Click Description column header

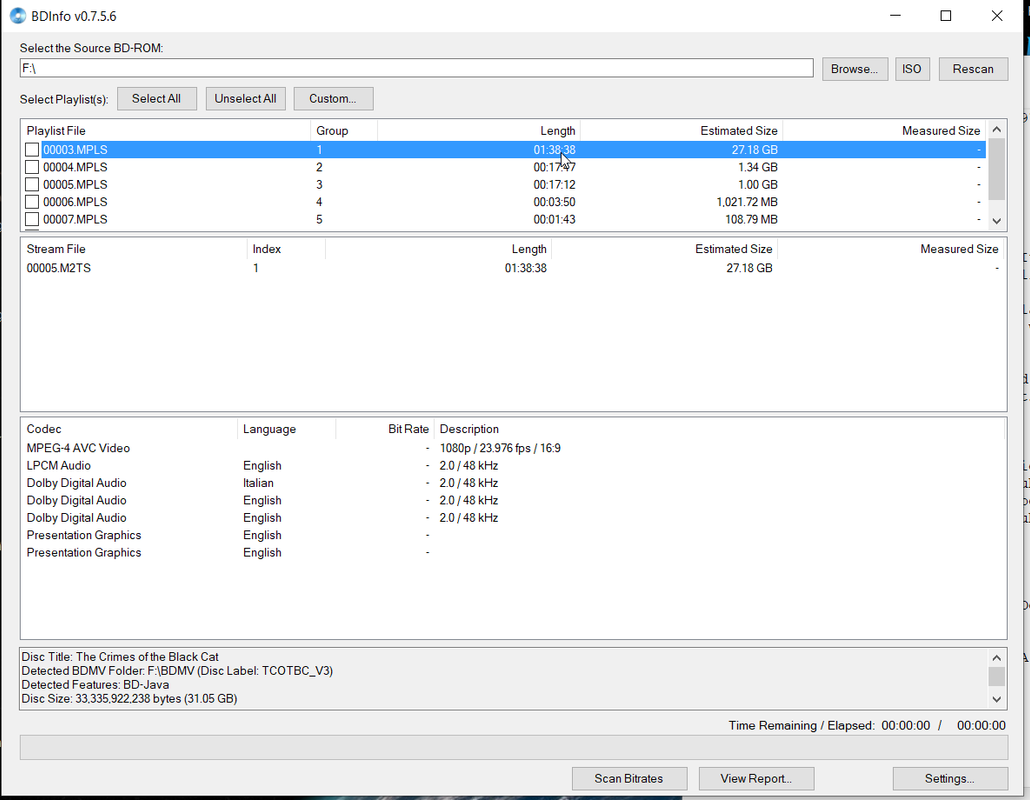(719, 429)
